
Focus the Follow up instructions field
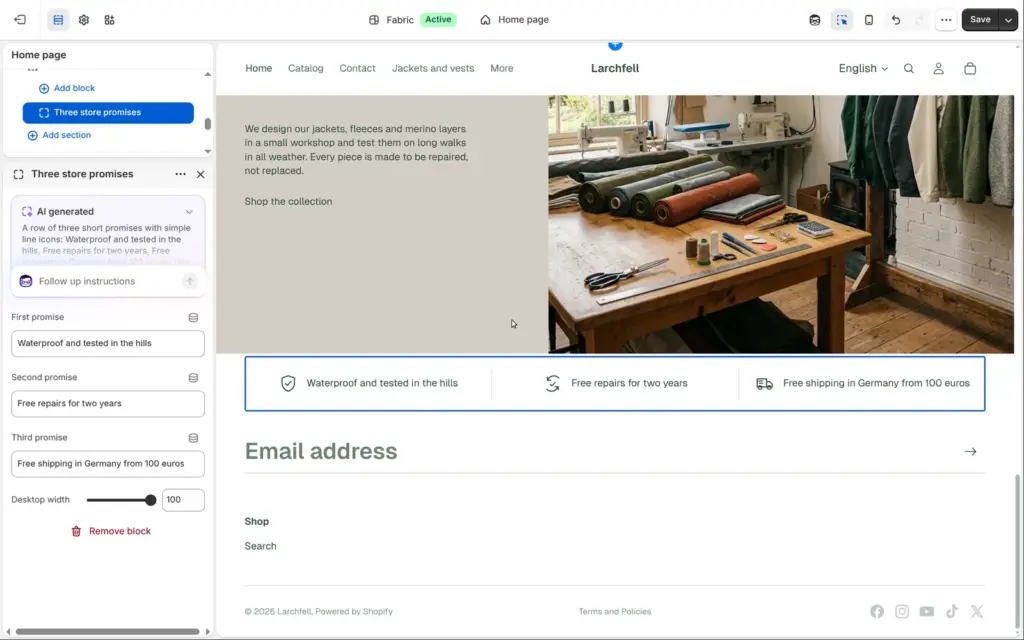(x=108, y=281)
